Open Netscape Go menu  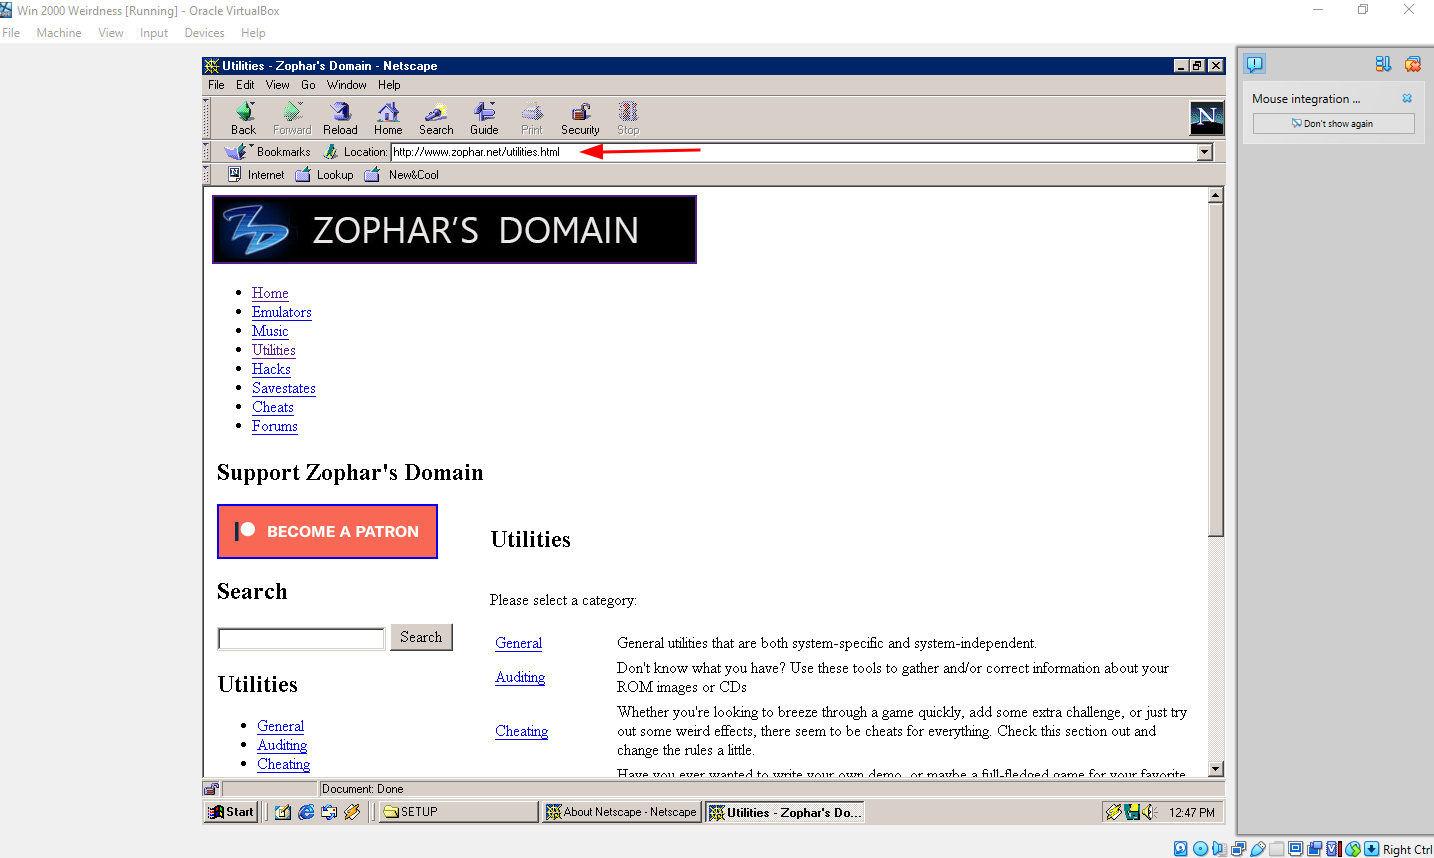pyautogui.click(x=308, y=85)
